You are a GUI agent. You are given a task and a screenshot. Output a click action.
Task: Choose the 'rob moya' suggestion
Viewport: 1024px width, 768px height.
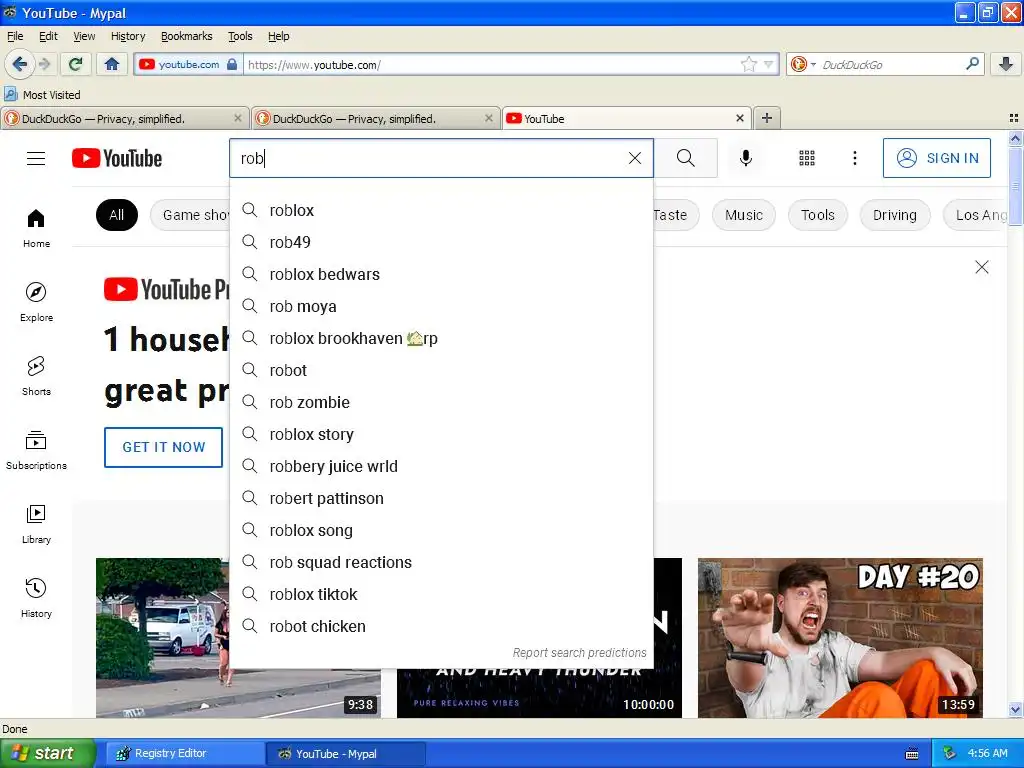point(441,306)
